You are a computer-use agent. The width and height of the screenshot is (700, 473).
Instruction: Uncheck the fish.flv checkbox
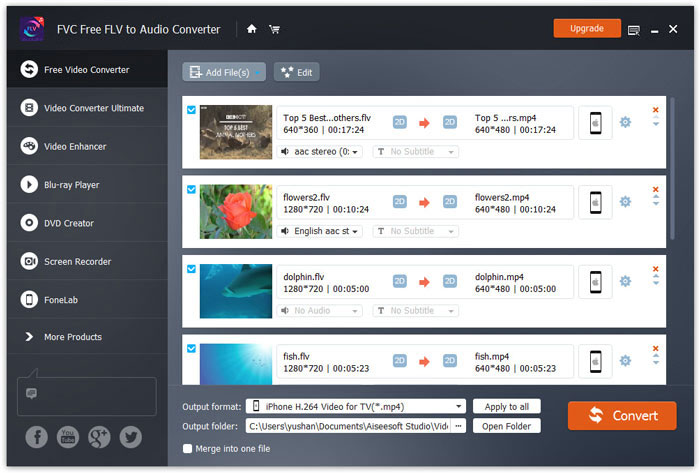[x=191, y=349]
